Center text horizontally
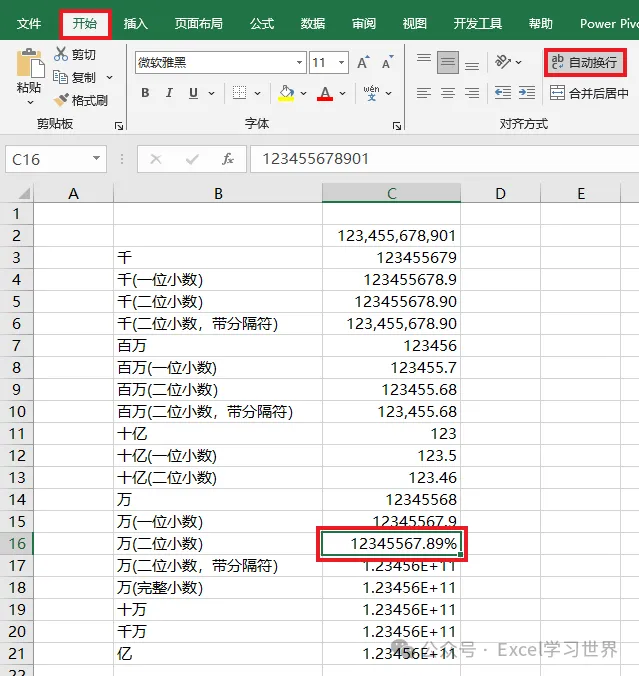 [448, 93]
